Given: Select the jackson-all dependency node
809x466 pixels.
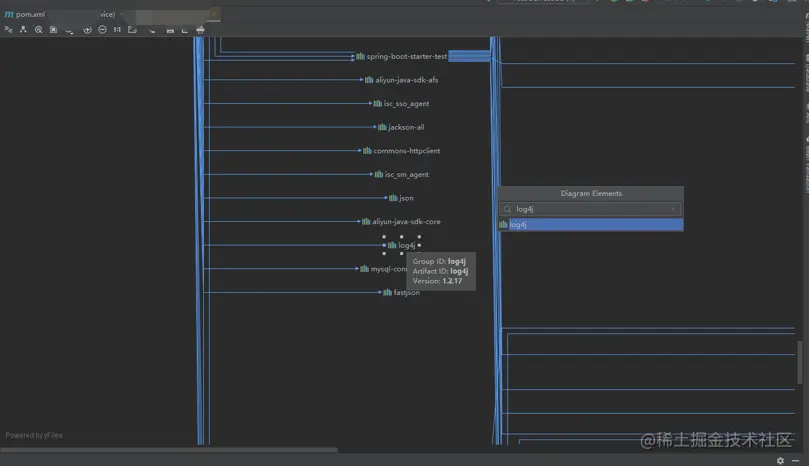Looking at the screenshot, I should point(401,127).
